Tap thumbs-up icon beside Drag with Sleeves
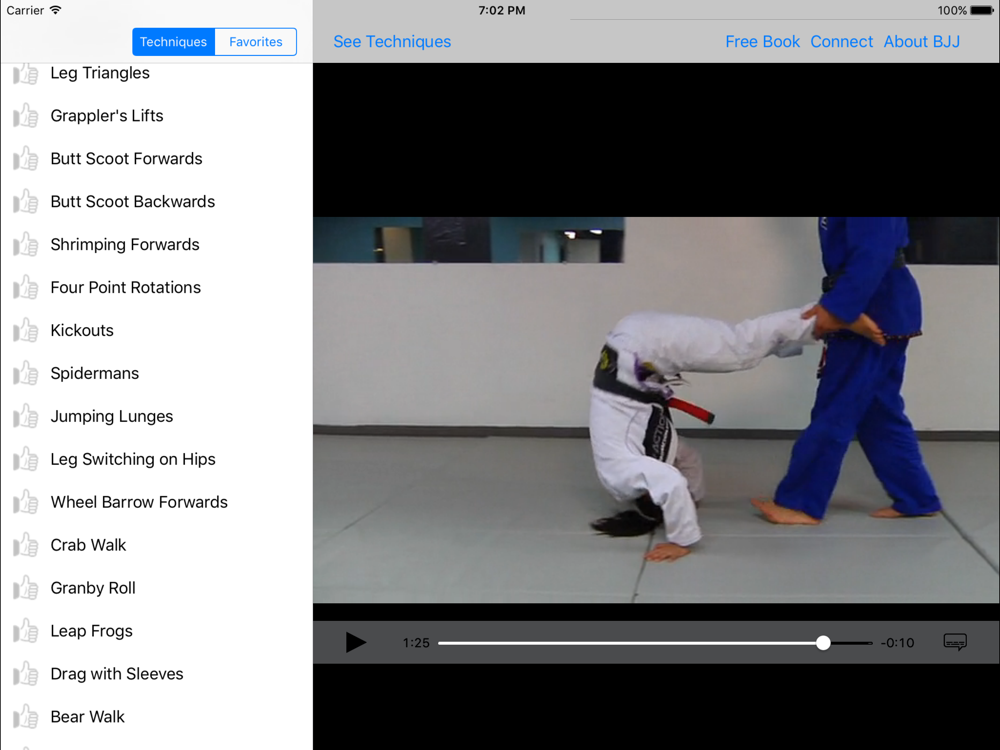The width and height of the screenshot is (1000, 750). click(26, 673)
